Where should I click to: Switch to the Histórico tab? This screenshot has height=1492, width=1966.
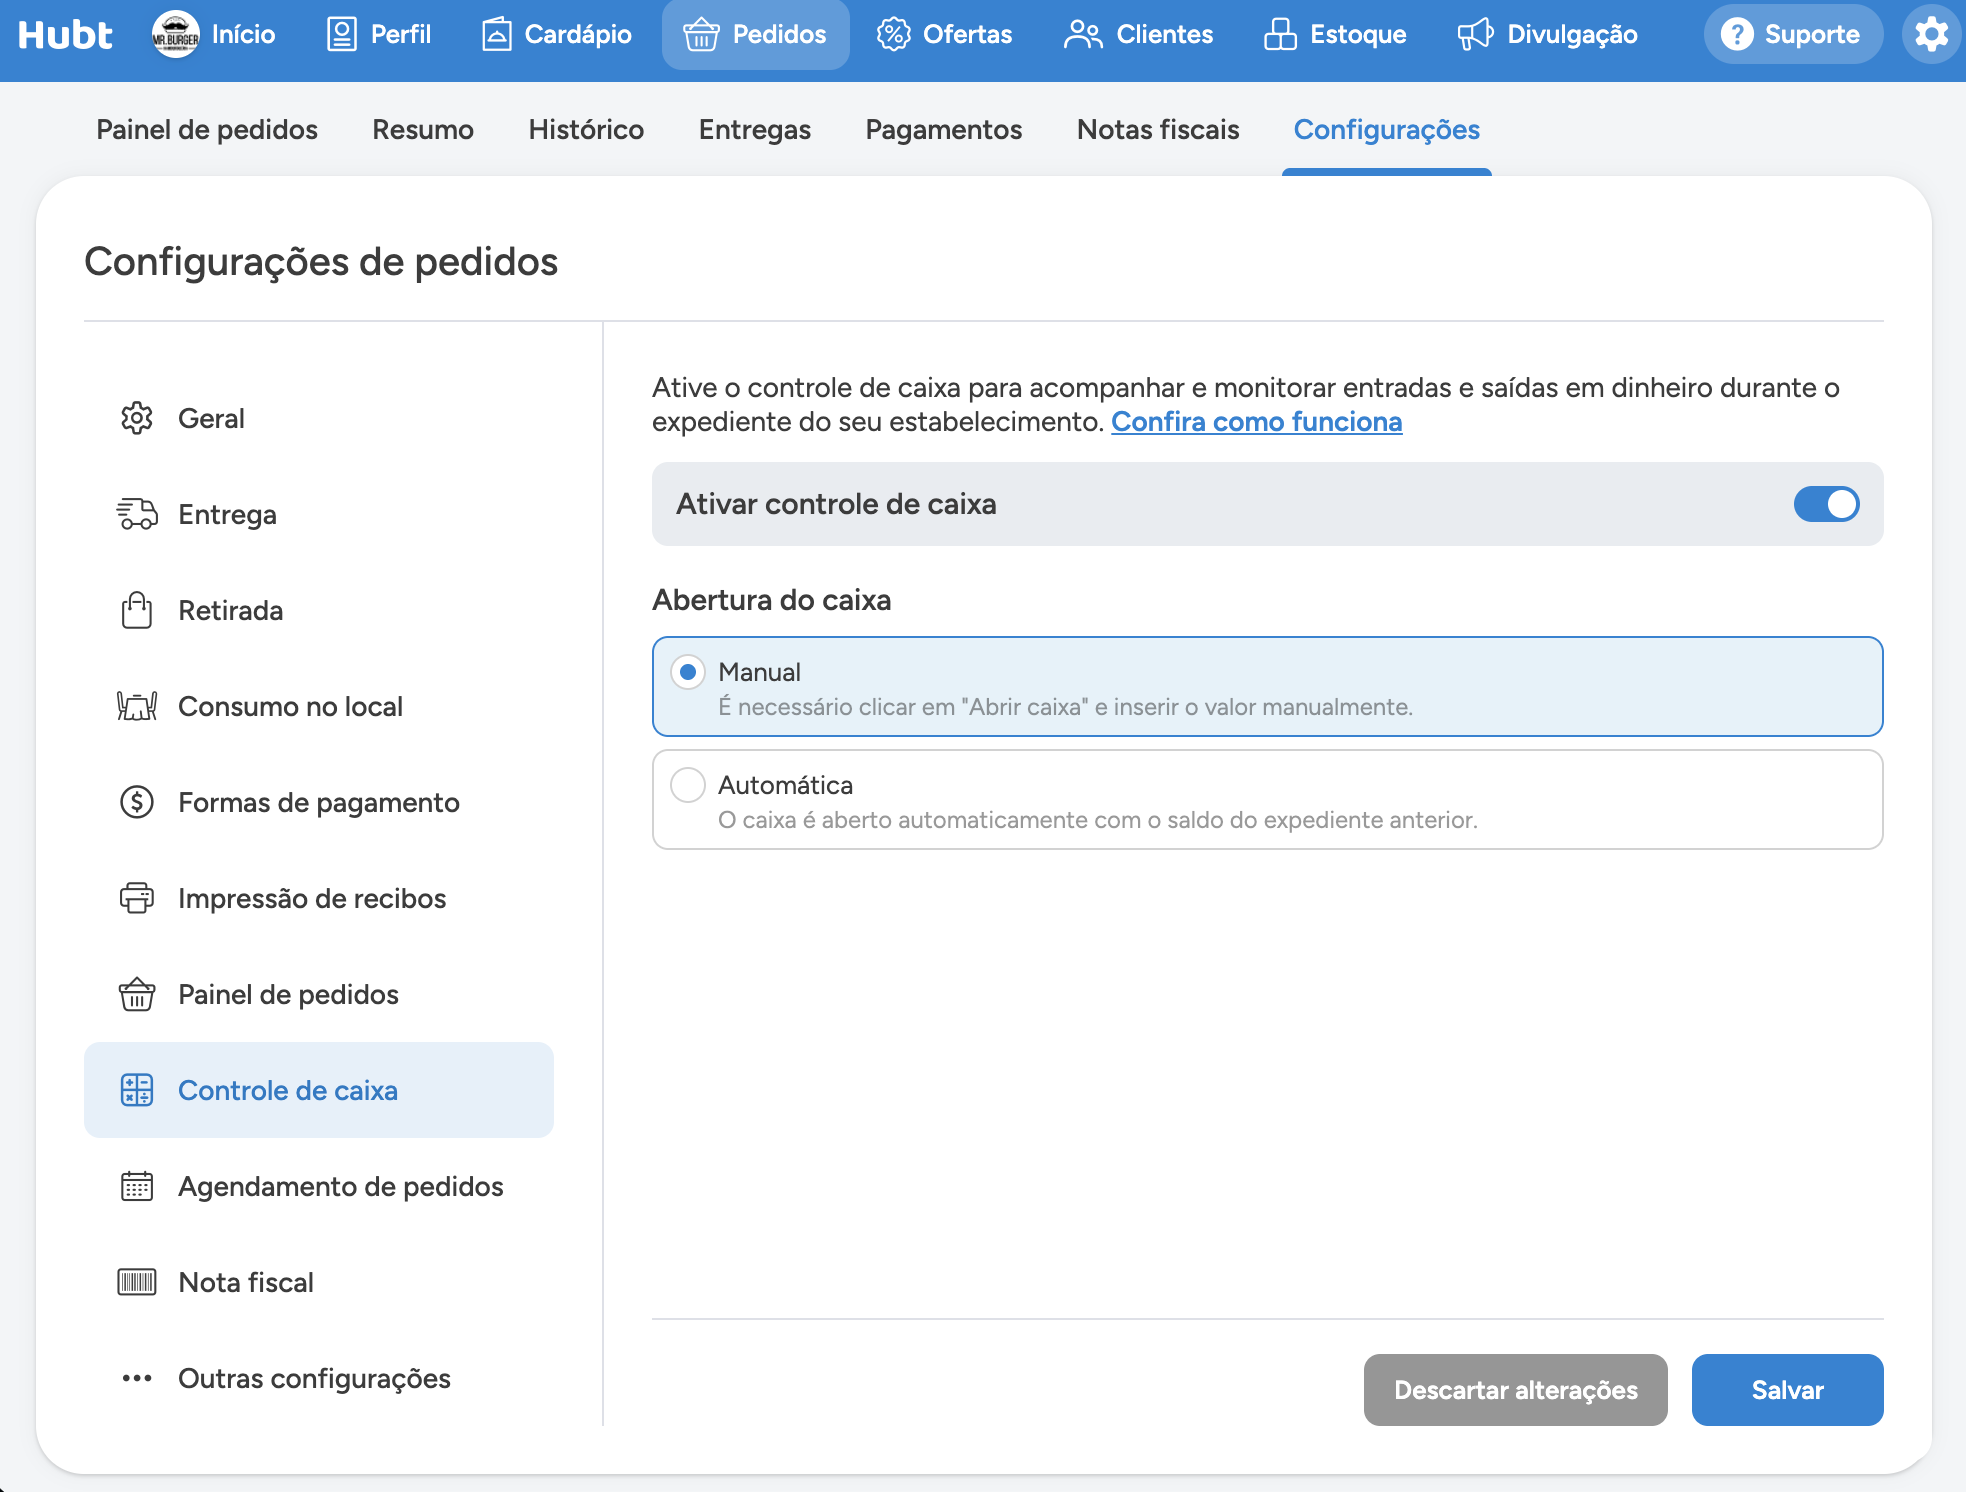[x=586, y=130]
